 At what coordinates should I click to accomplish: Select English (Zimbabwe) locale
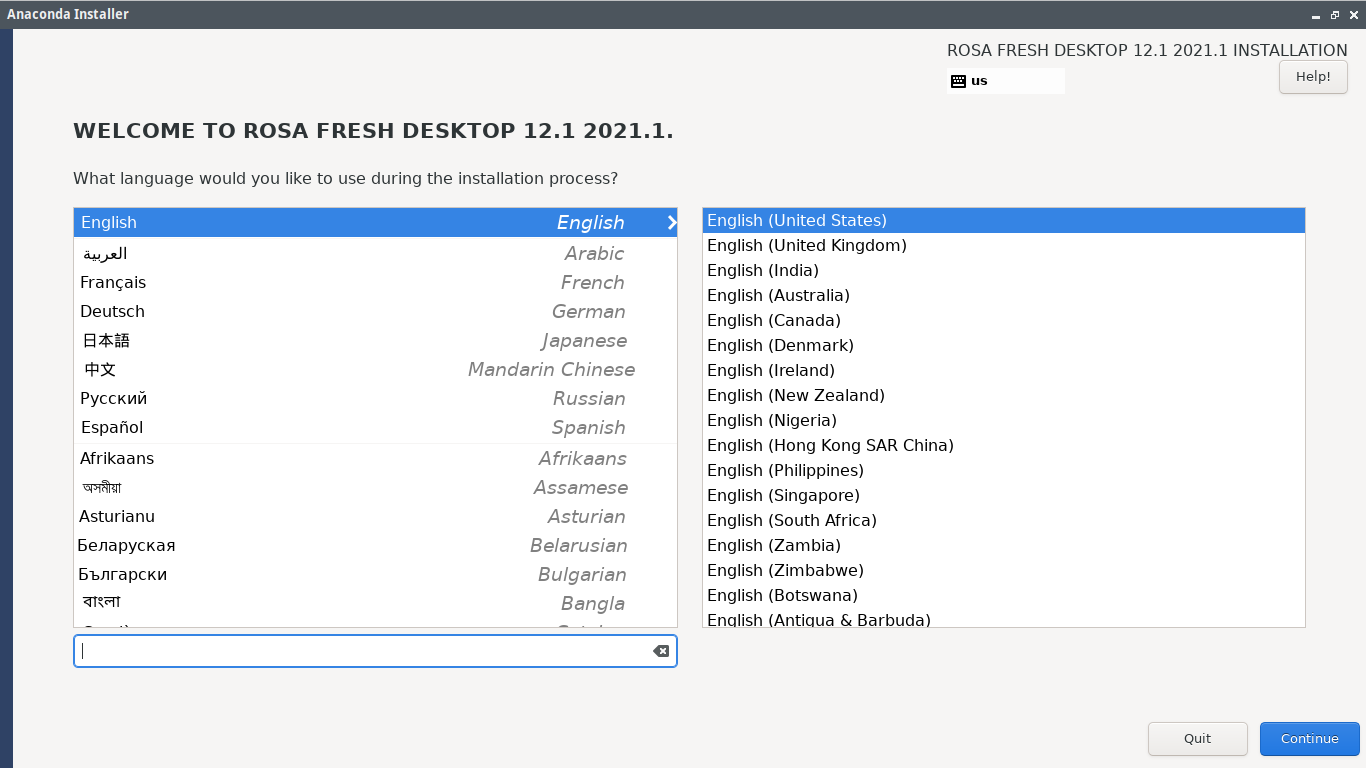[1004, 570]
